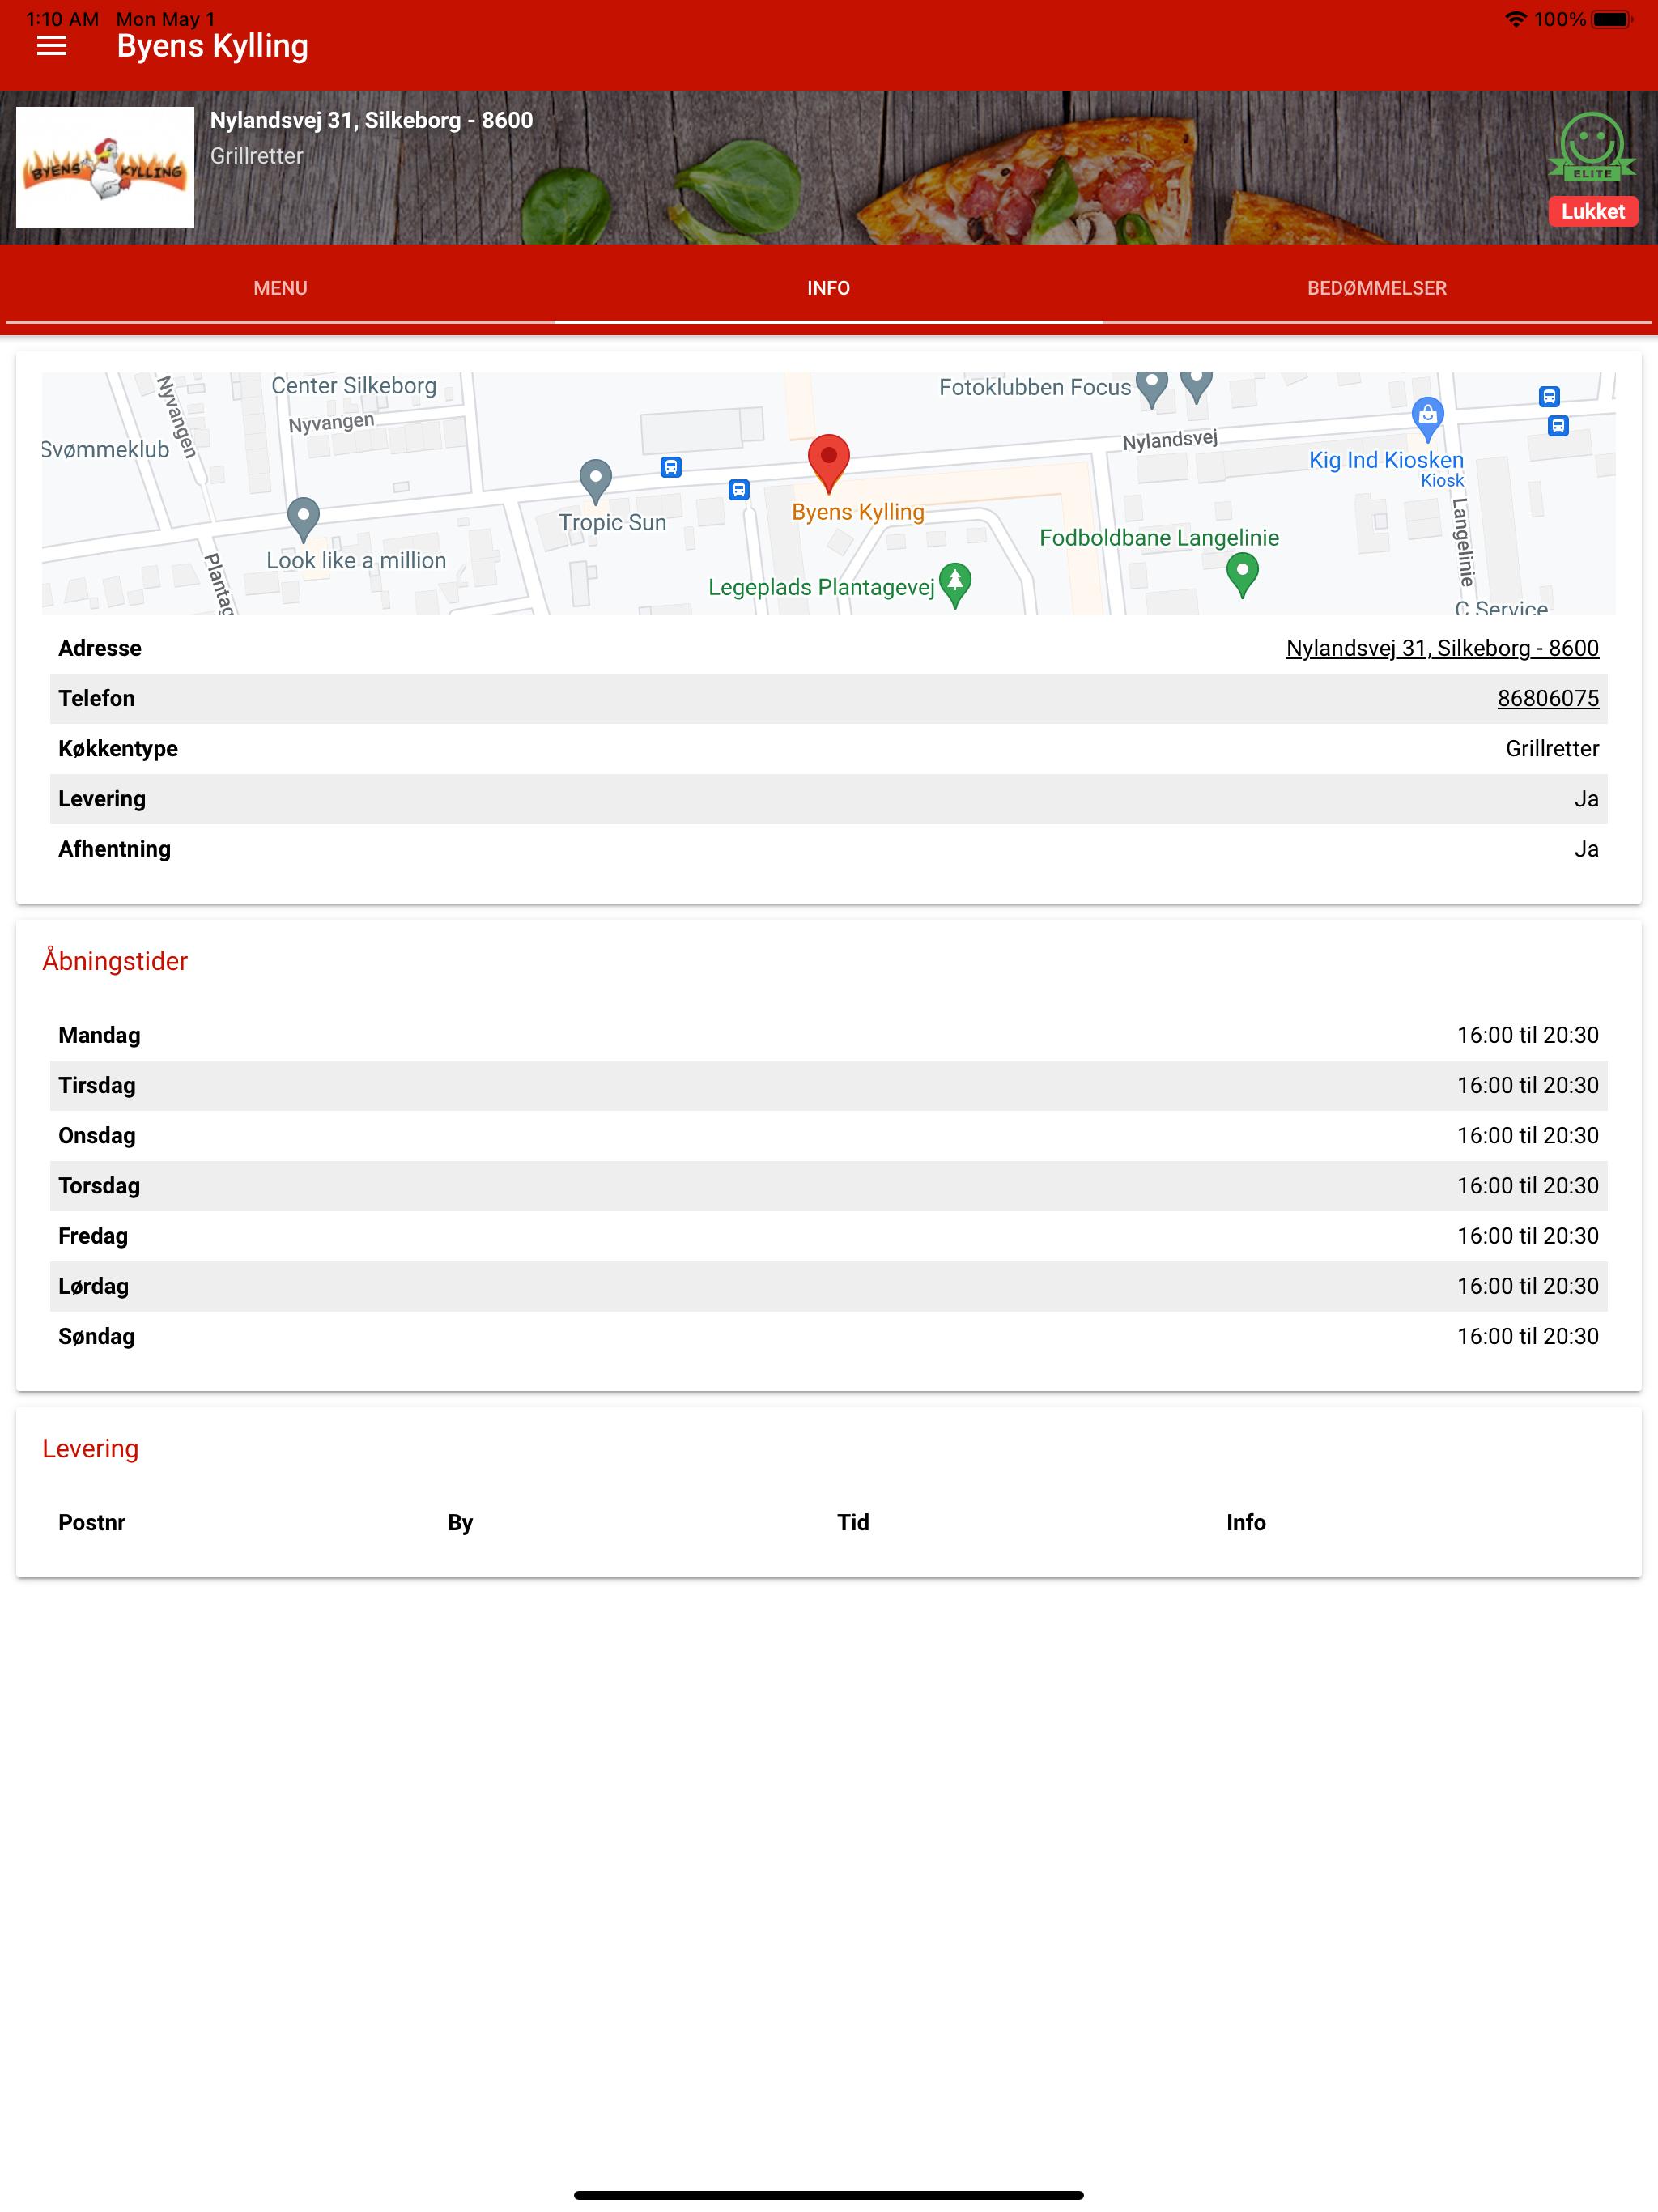Image resolution: width=1658 pixels, height=2212 pixels.
Task: Tap the Byens Kylling restaurant logo
Action: click(x=105, y=167)
